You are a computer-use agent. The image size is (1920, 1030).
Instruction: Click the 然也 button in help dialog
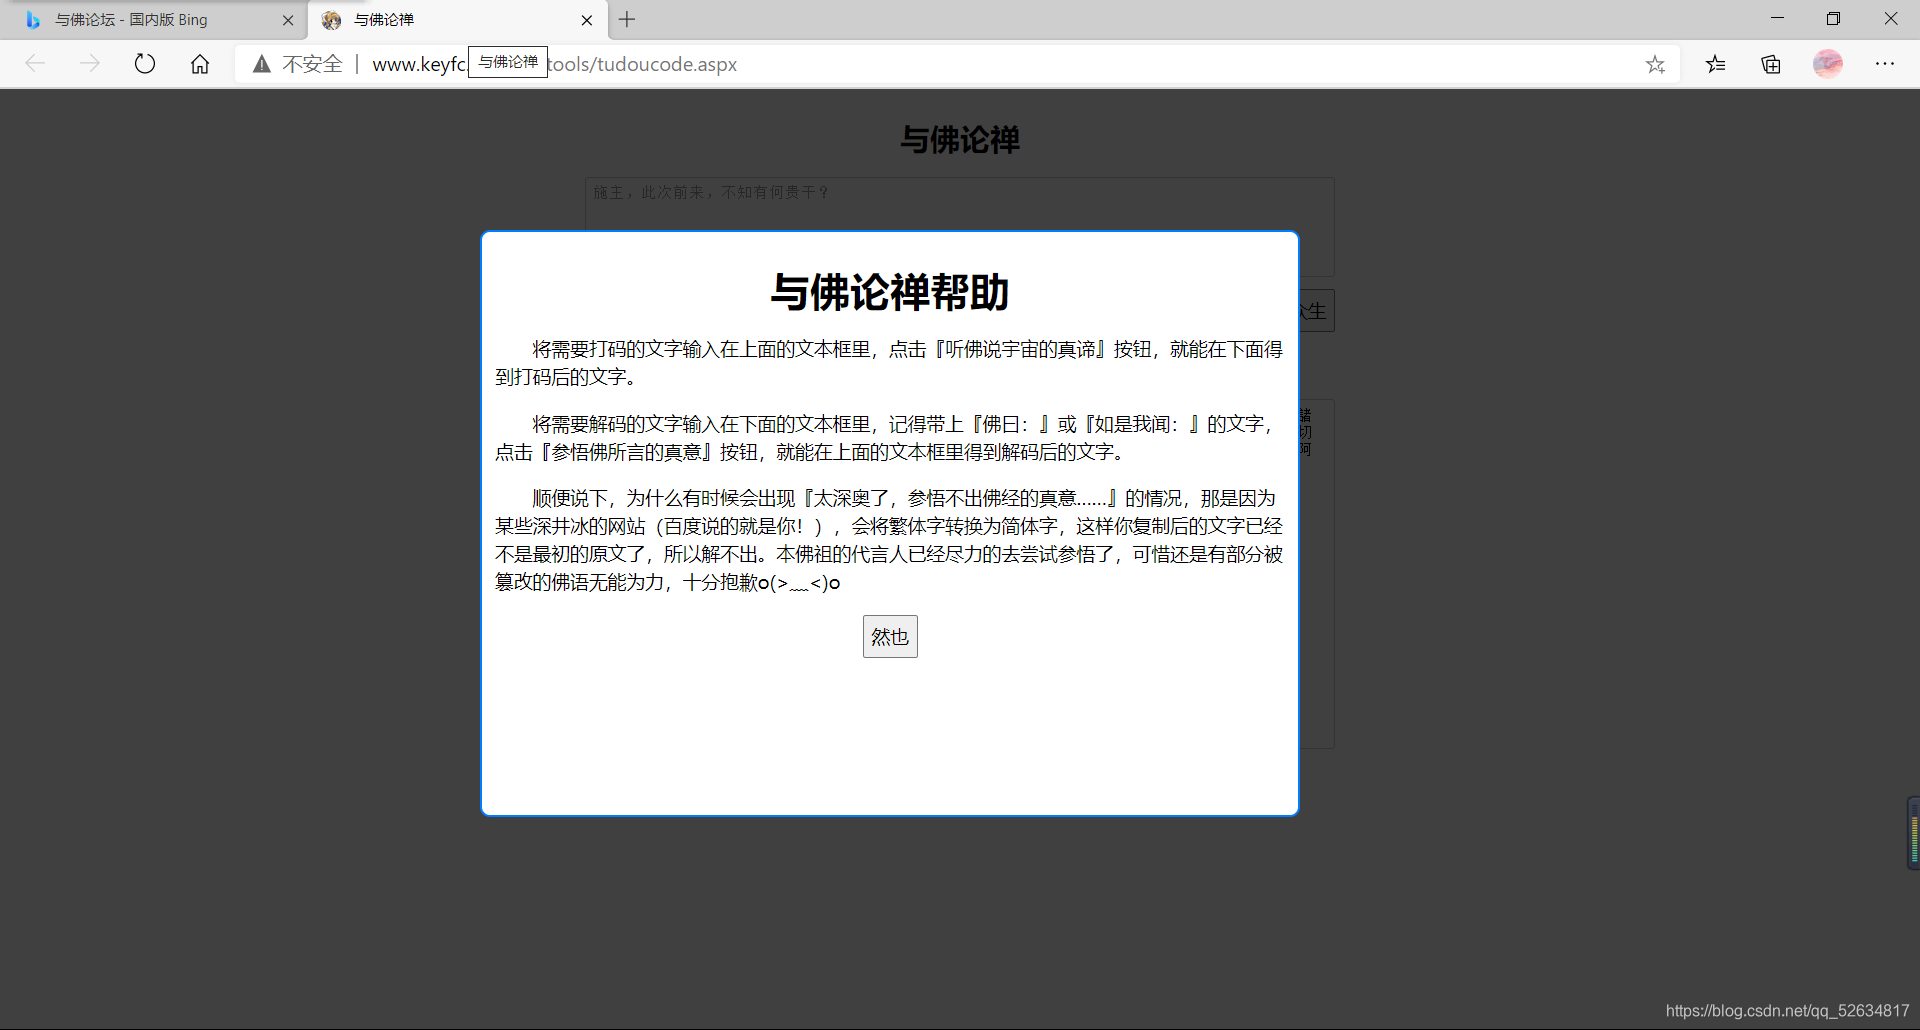pos(890,636)
